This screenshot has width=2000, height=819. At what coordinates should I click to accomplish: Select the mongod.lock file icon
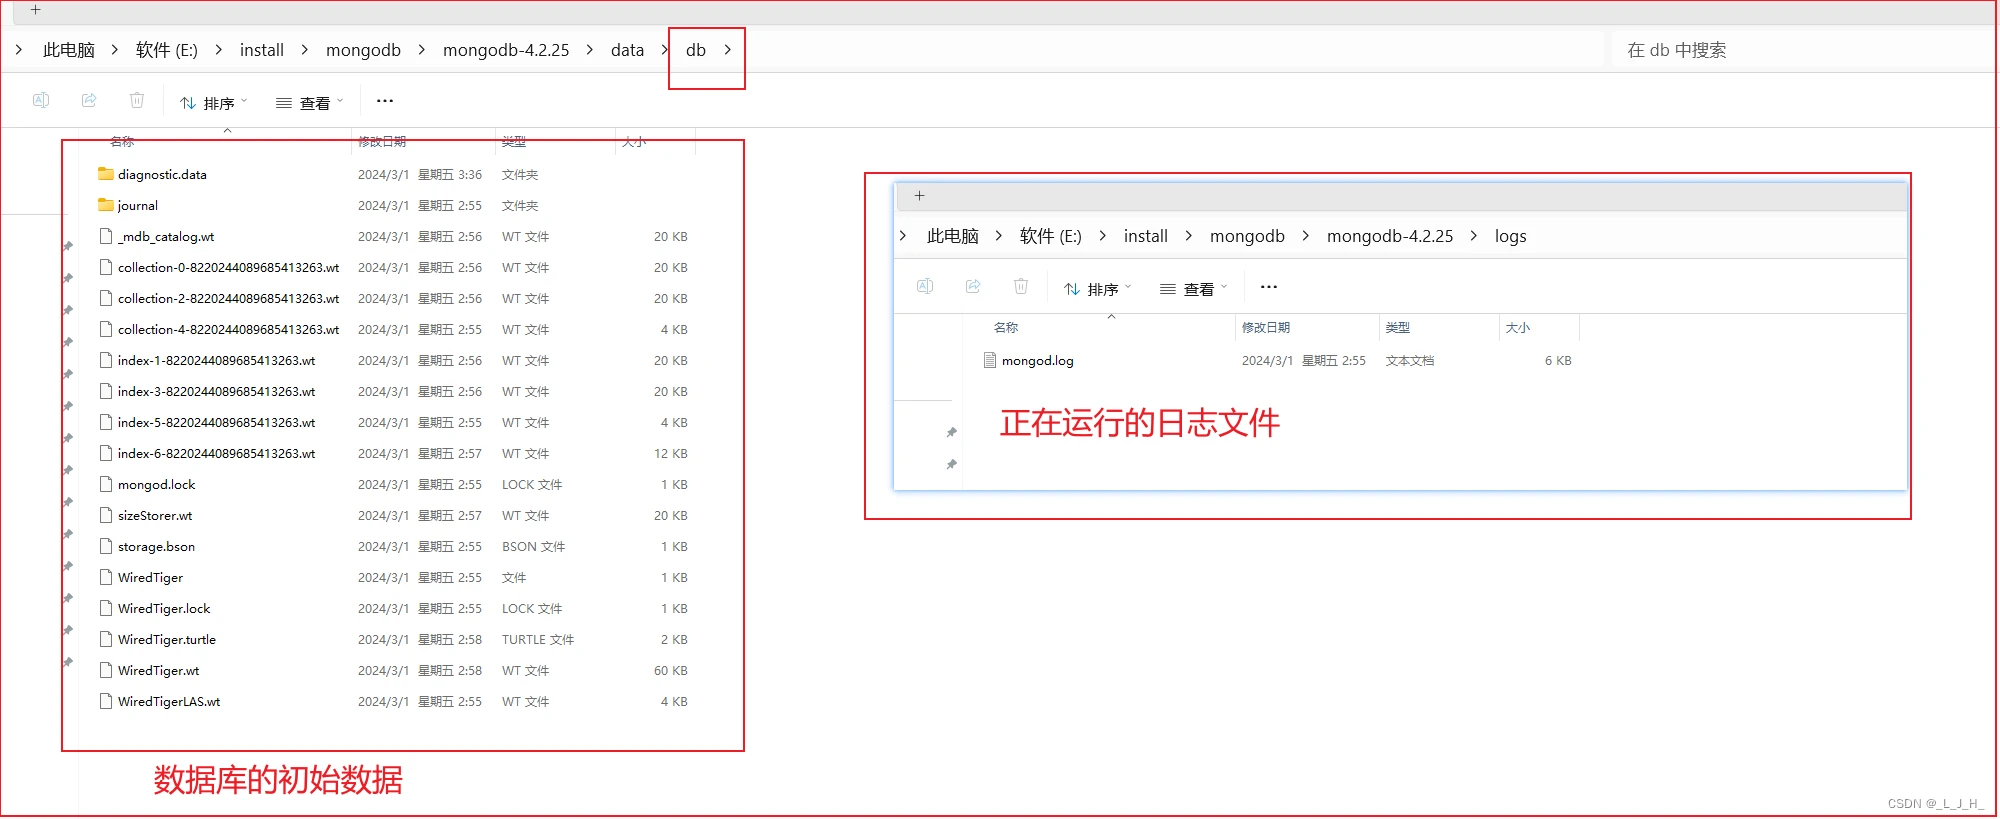(x=106, y=484)
